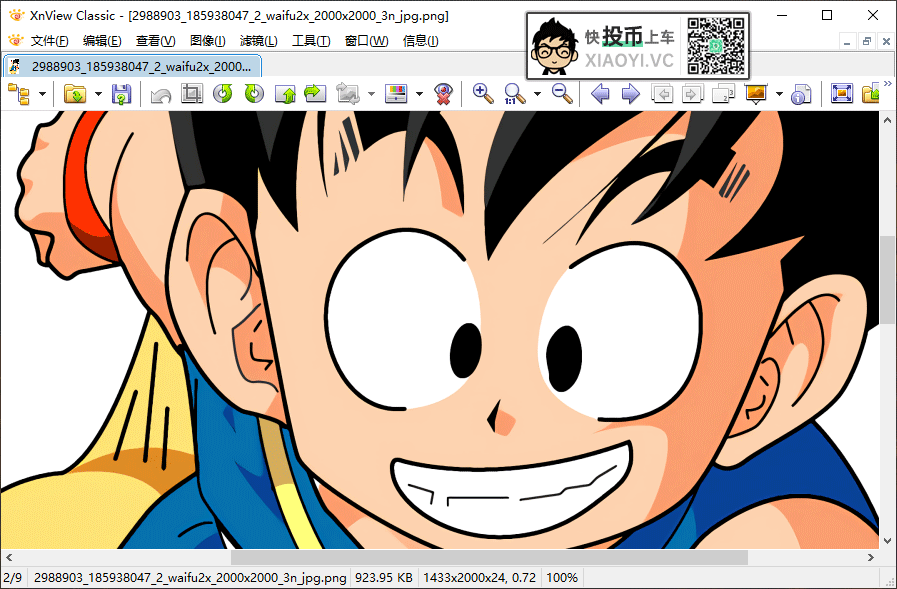Click the red-eye correction icon
Viewport: 897px width, 589px height.
[x=444, y=94]
